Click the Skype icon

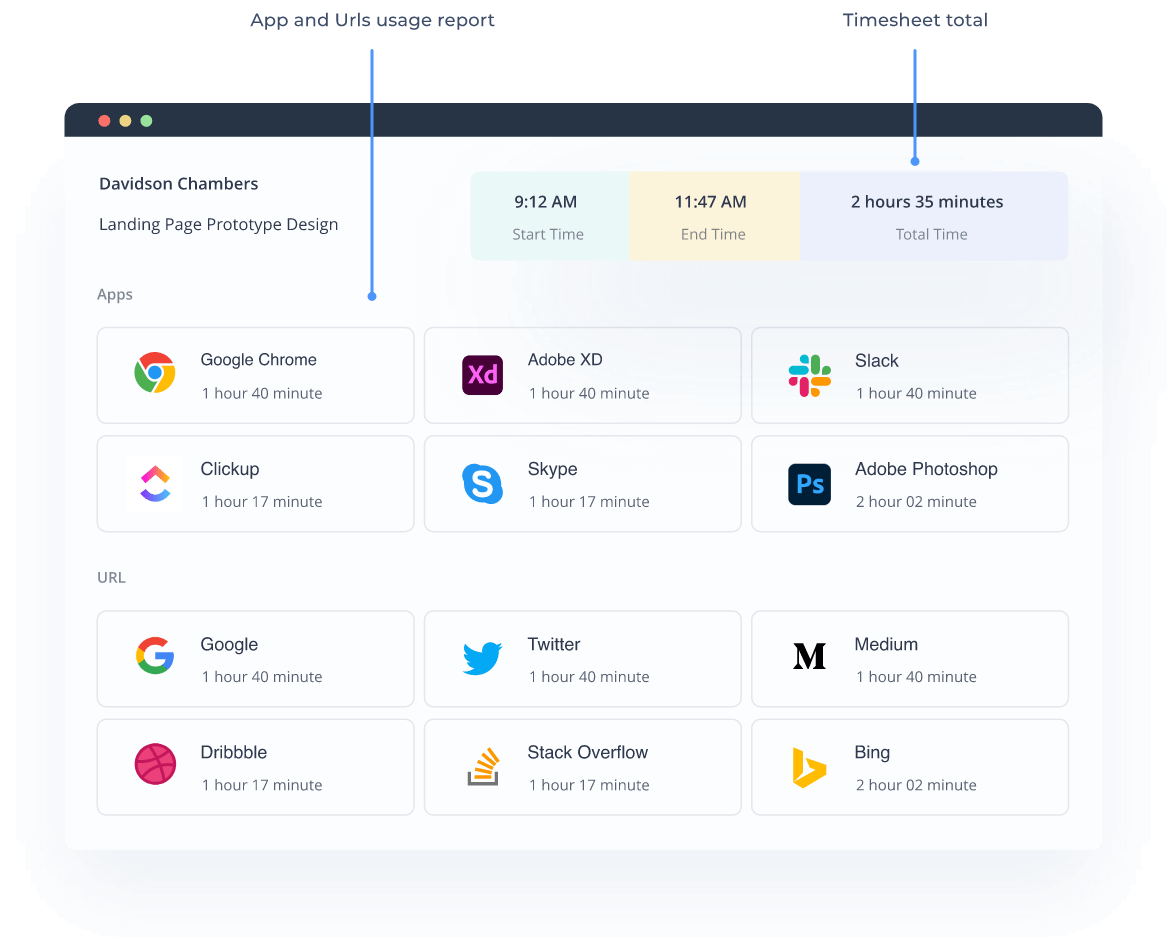482,484
